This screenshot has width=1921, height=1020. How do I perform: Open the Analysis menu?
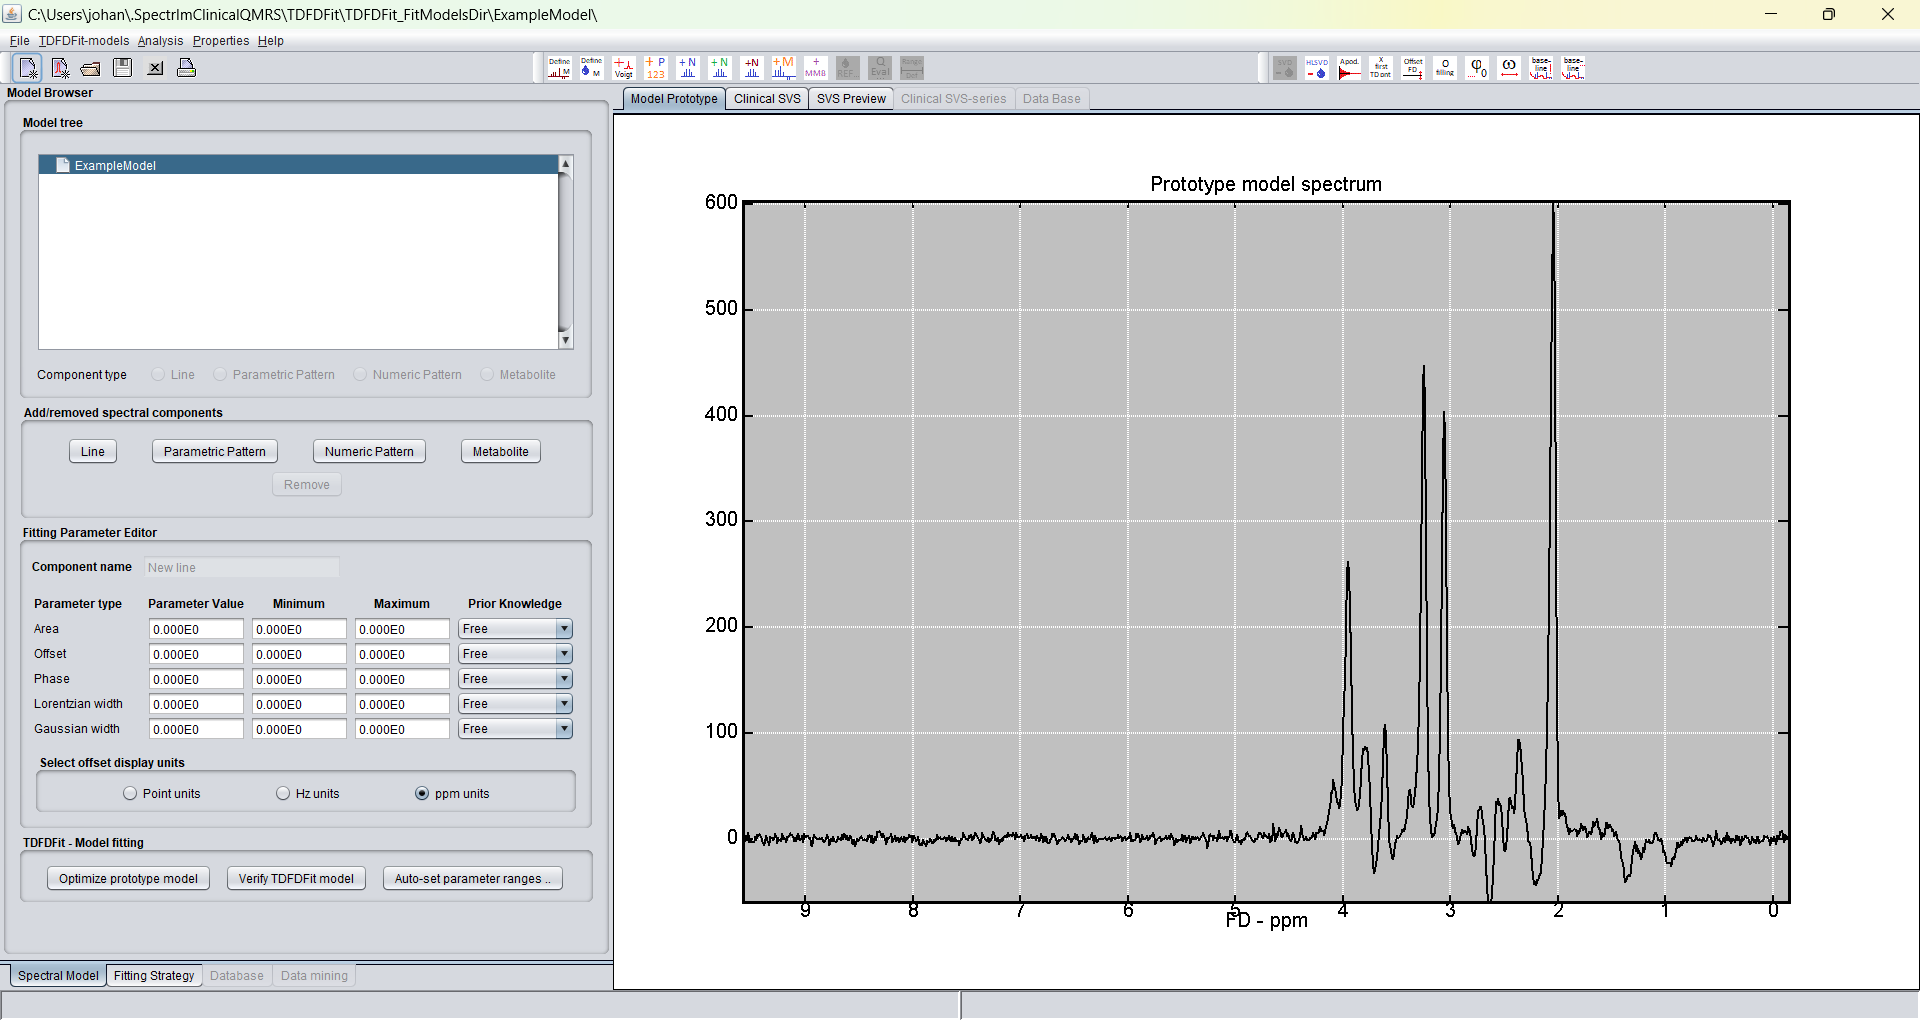160,41
